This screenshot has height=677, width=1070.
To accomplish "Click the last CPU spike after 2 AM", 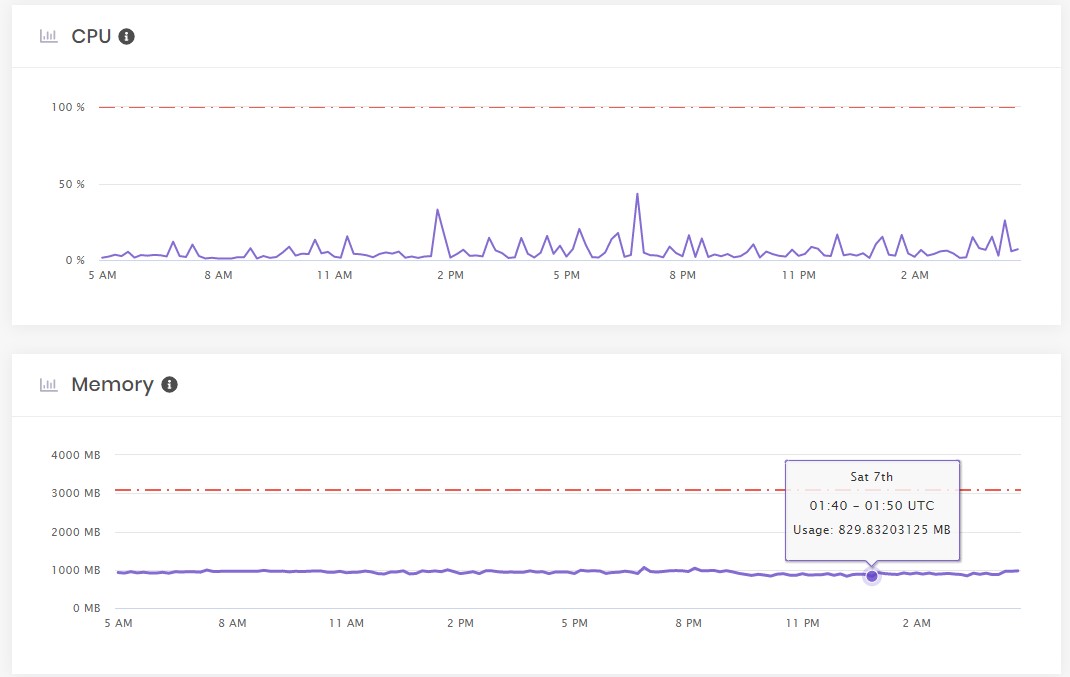I will point(1004,221).
